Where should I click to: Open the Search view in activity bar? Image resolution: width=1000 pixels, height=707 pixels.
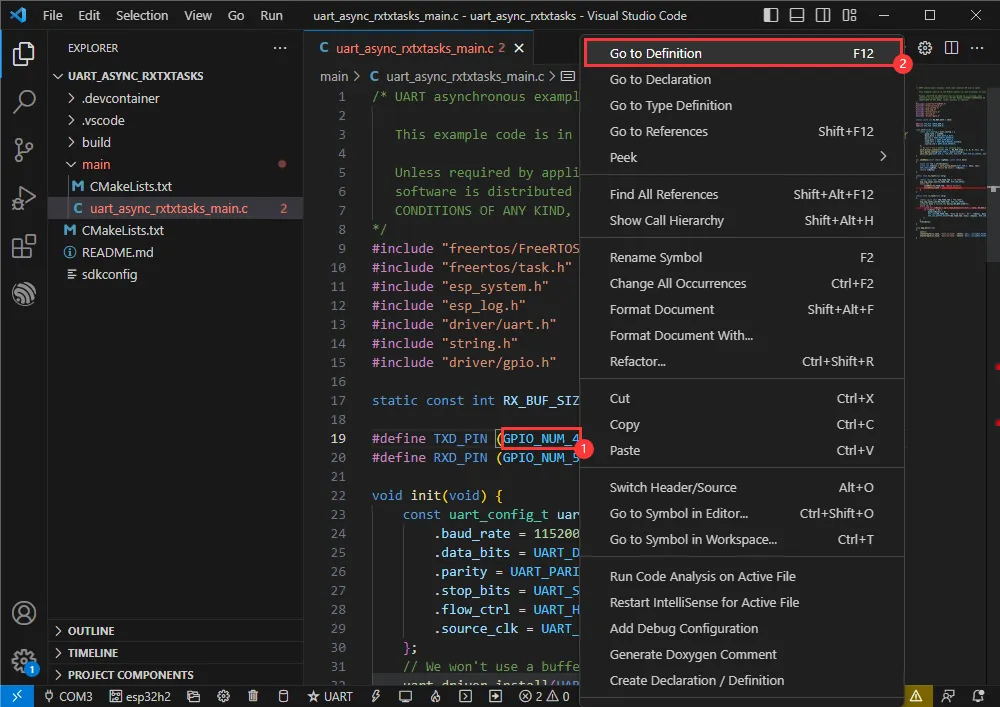(24, 102)
